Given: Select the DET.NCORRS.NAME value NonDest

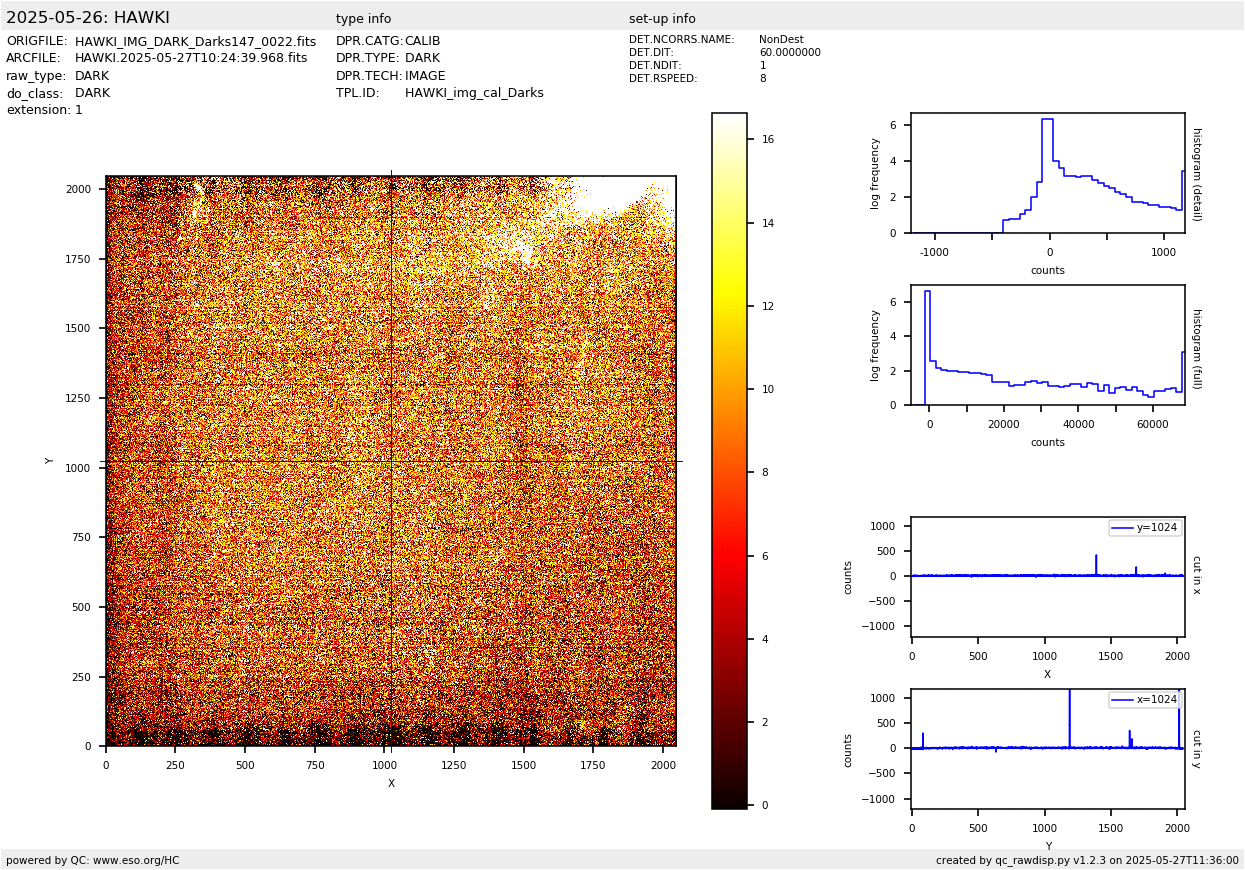Looking at the screenshot, I should coord(781,40).
